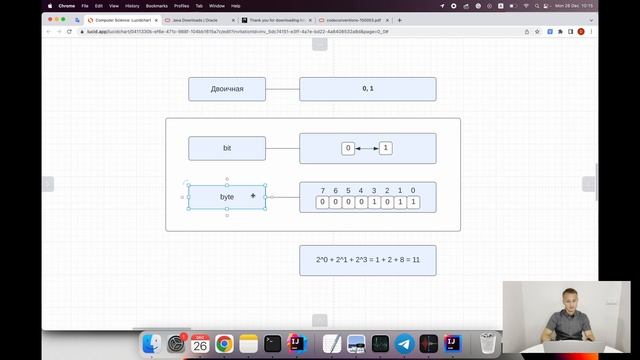Click the date and time in menu bar
The width and height of the screenshot is (640, 360).
coord(574,6)
